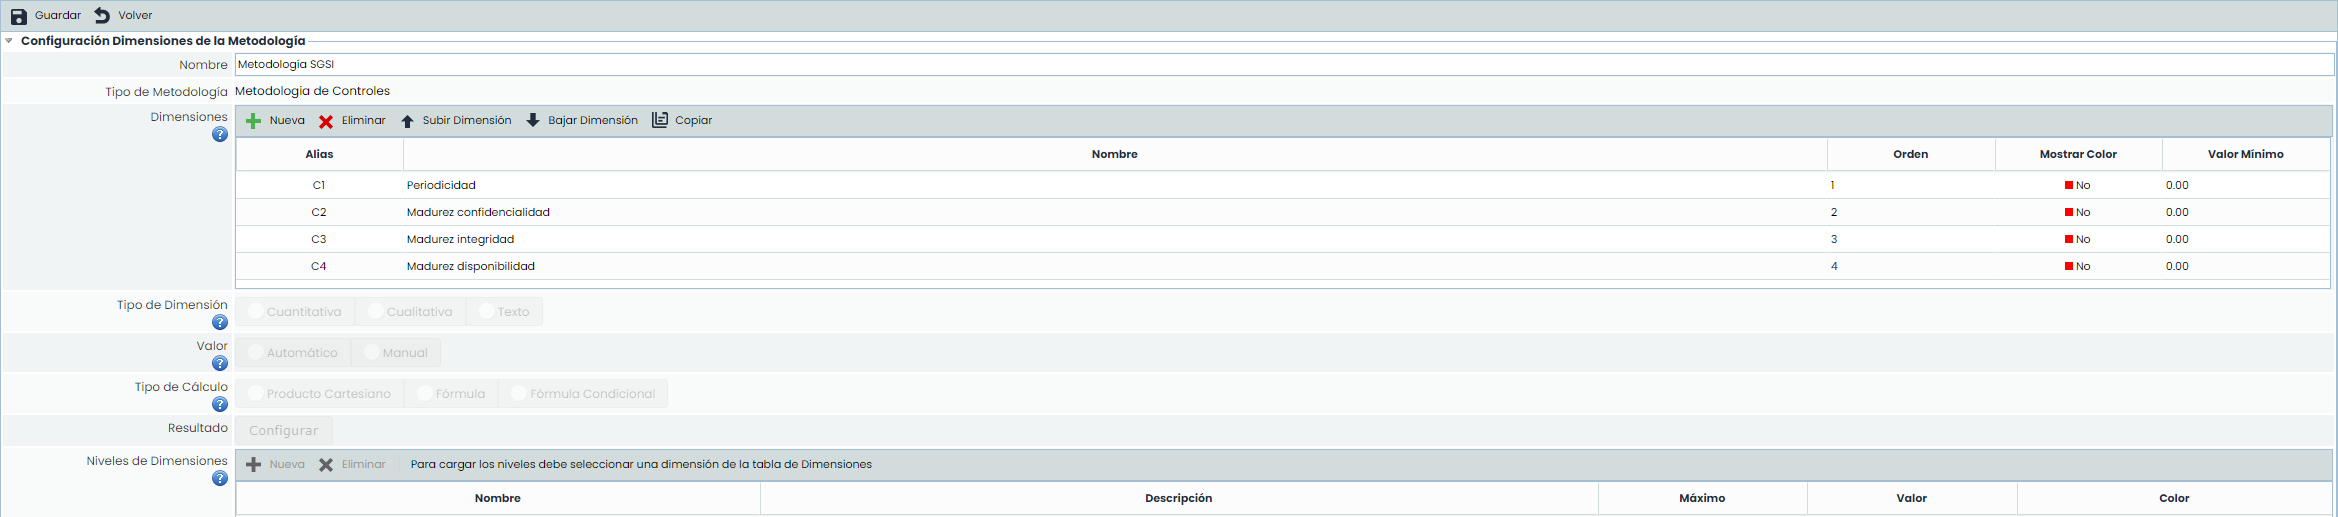
Task: Add a new dimension with Nueva
Action: click(x=254, y=121)
